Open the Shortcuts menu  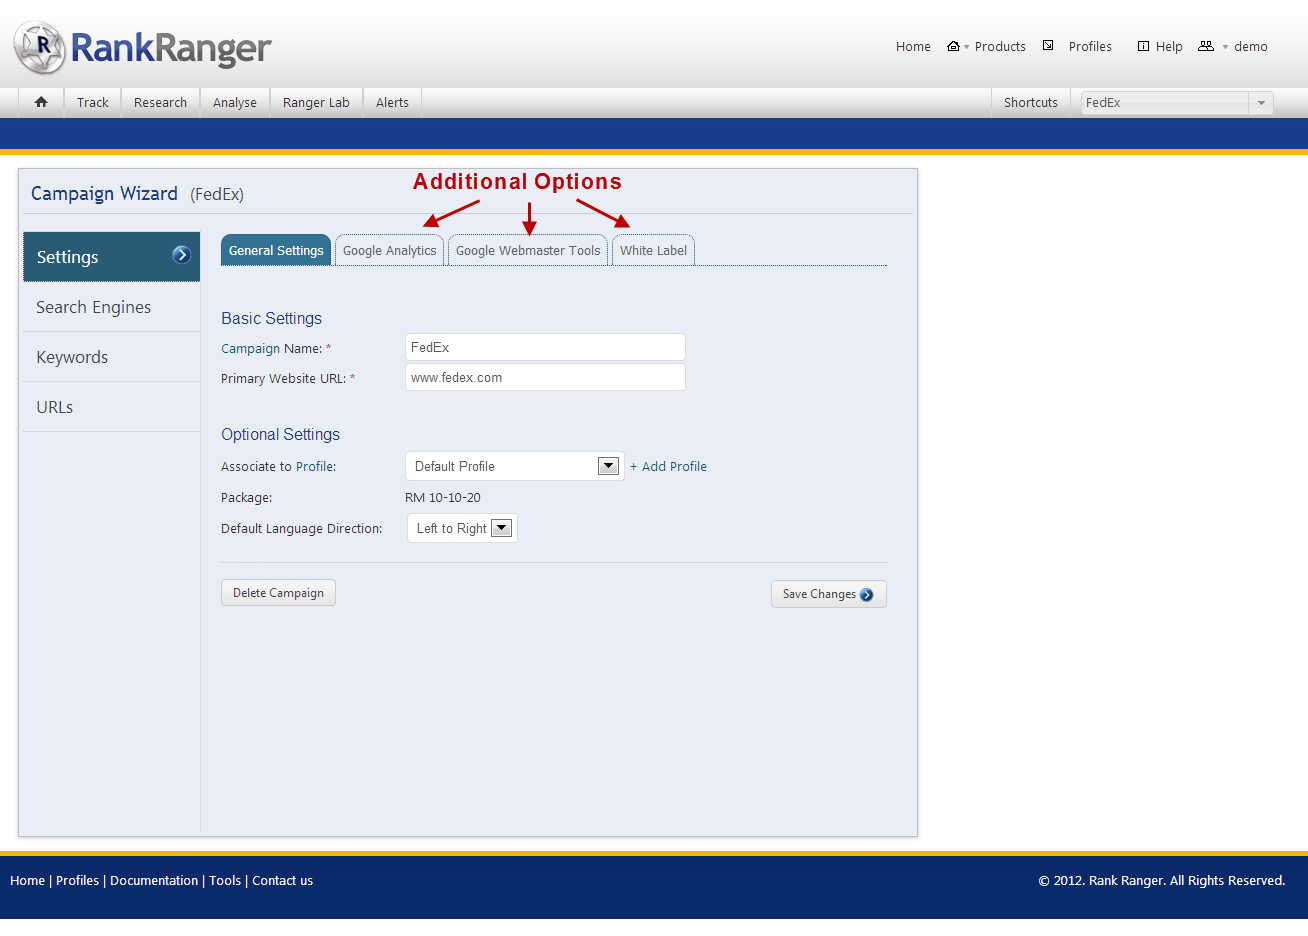1031,102
